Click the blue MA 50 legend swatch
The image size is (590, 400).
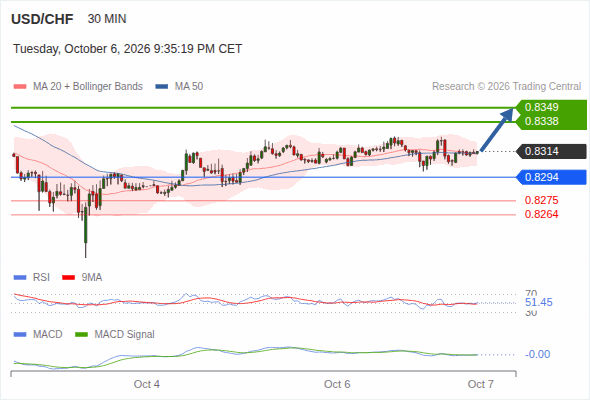tap(162, 87)
